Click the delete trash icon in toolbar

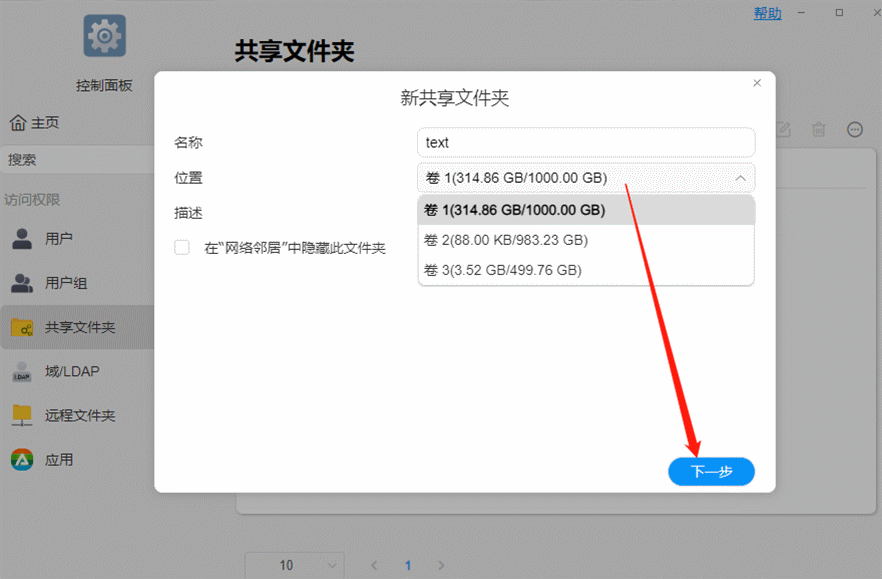818,130
